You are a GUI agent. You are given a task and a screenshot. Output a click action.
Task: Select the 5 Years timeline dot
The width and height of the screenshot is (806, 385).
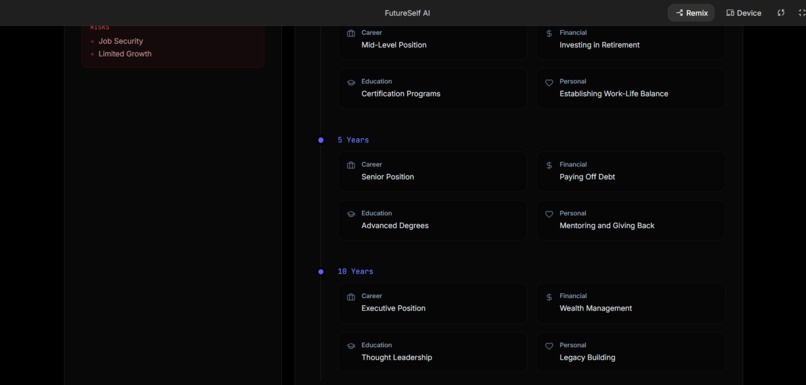coord(321,140)
